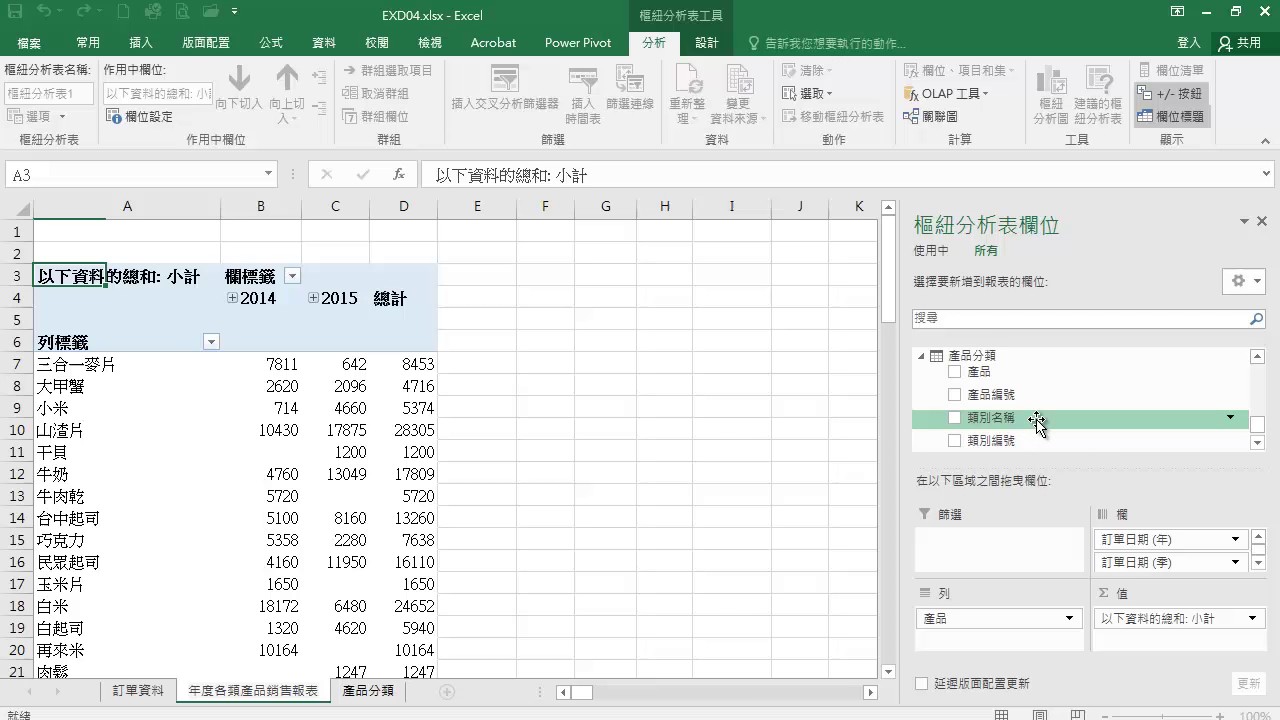Click 取消群組 ungroup icon
The width and height of the screenshot is (1280, 720).
(x=375, y=93)
